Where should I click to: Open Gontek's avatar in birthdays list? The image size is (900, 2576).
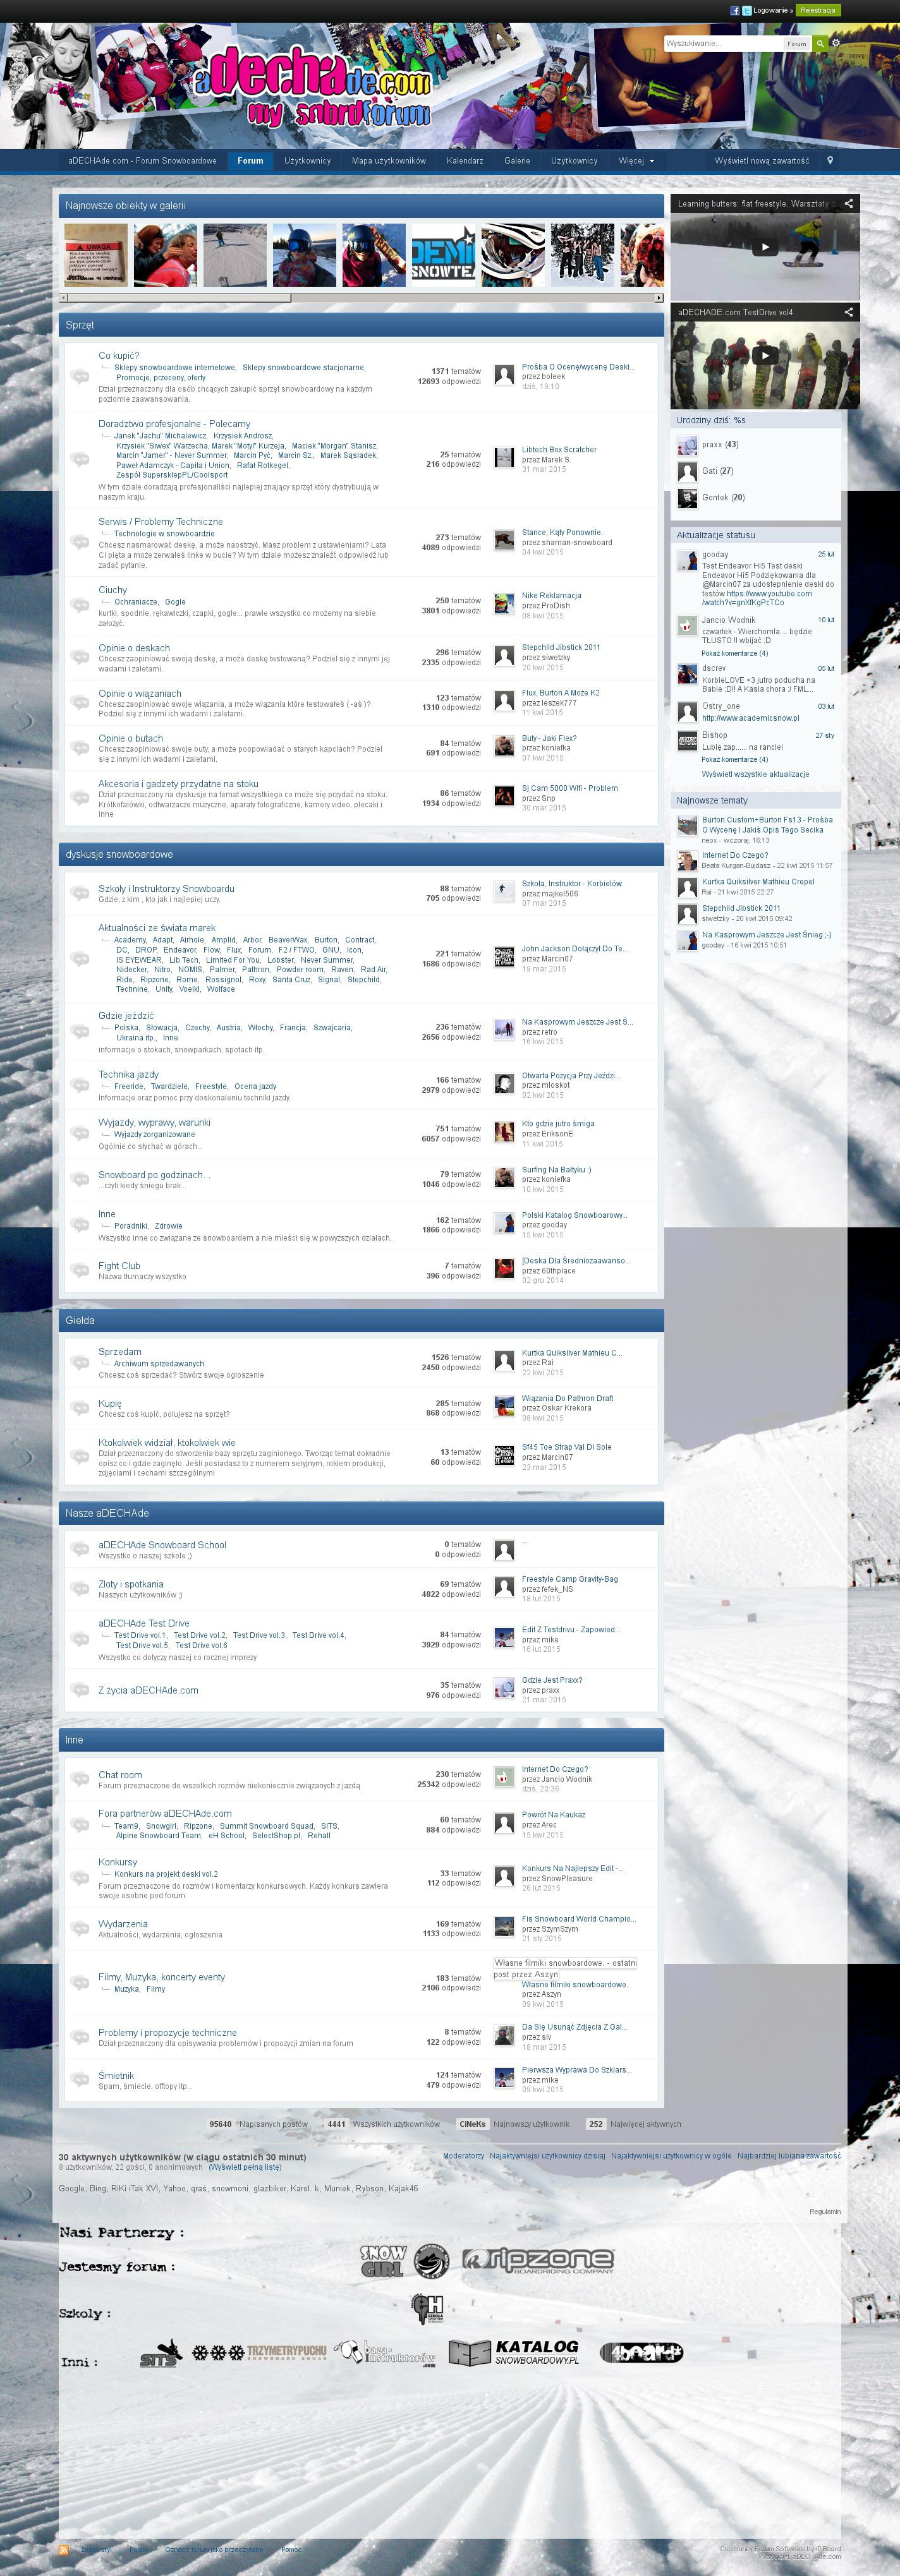(687, 498)
